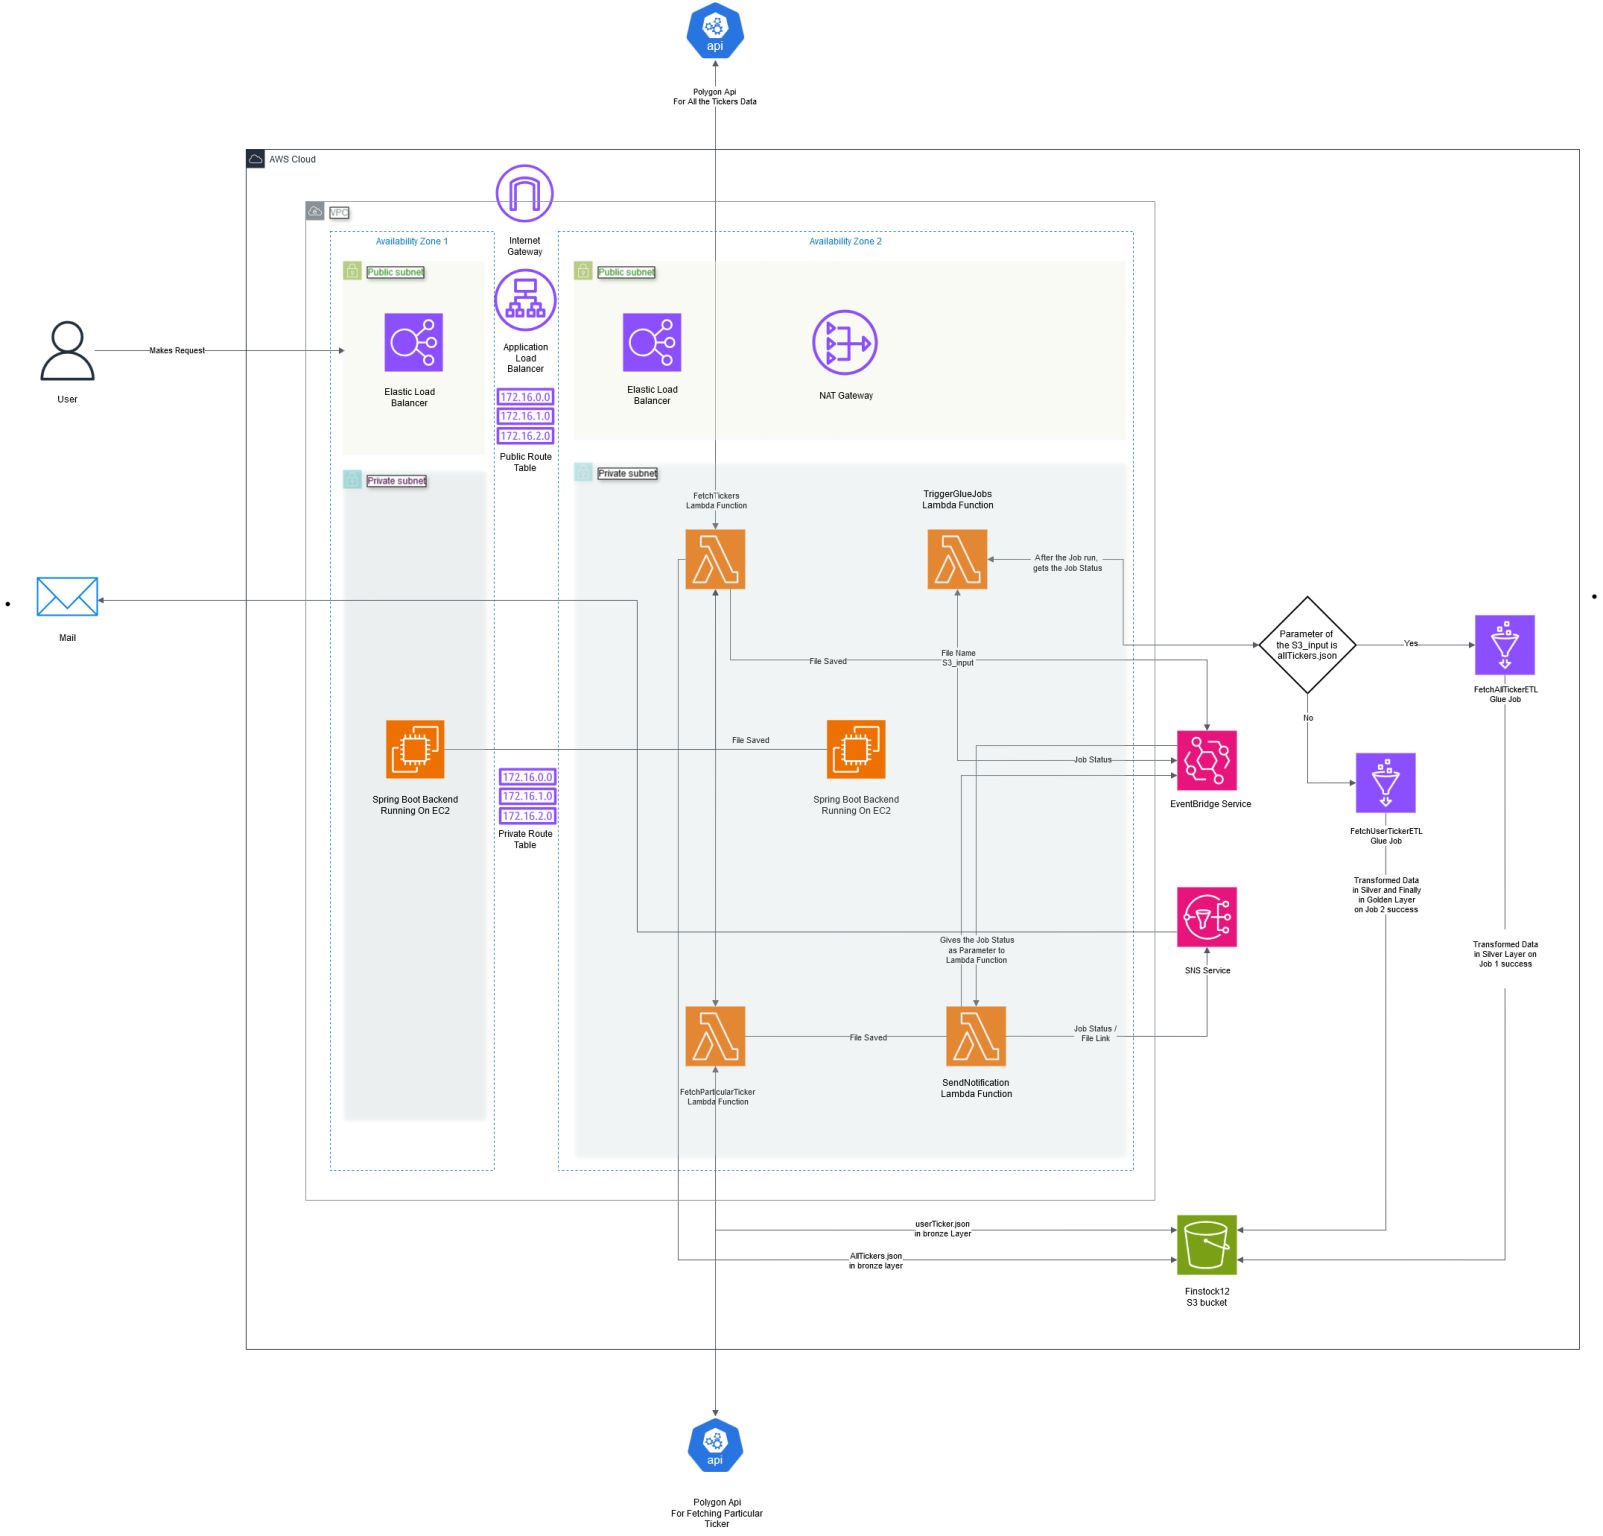The image size is (1603, 1536).
Task: Click the 'AllTickers.json in bronze layer' label
Action: (876, 1261)
